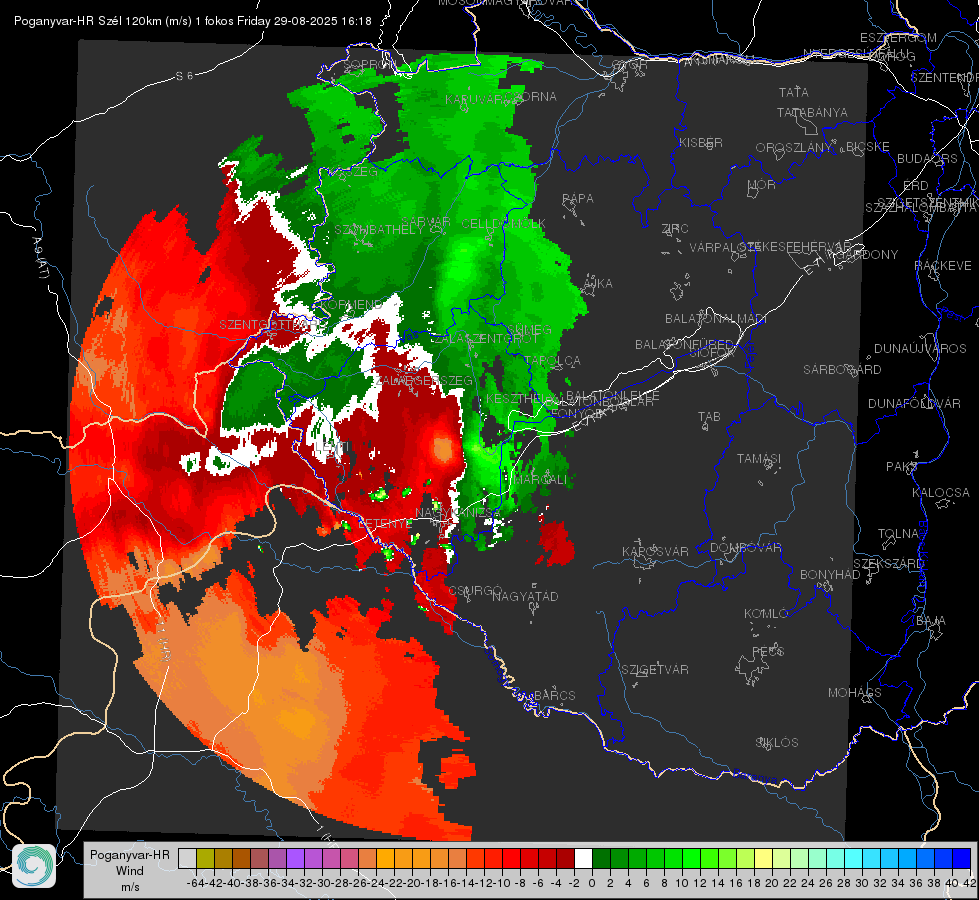Select the SZIGETVAR label
The height and width of the screenshot is (900, 979).
tap(655, 670)
